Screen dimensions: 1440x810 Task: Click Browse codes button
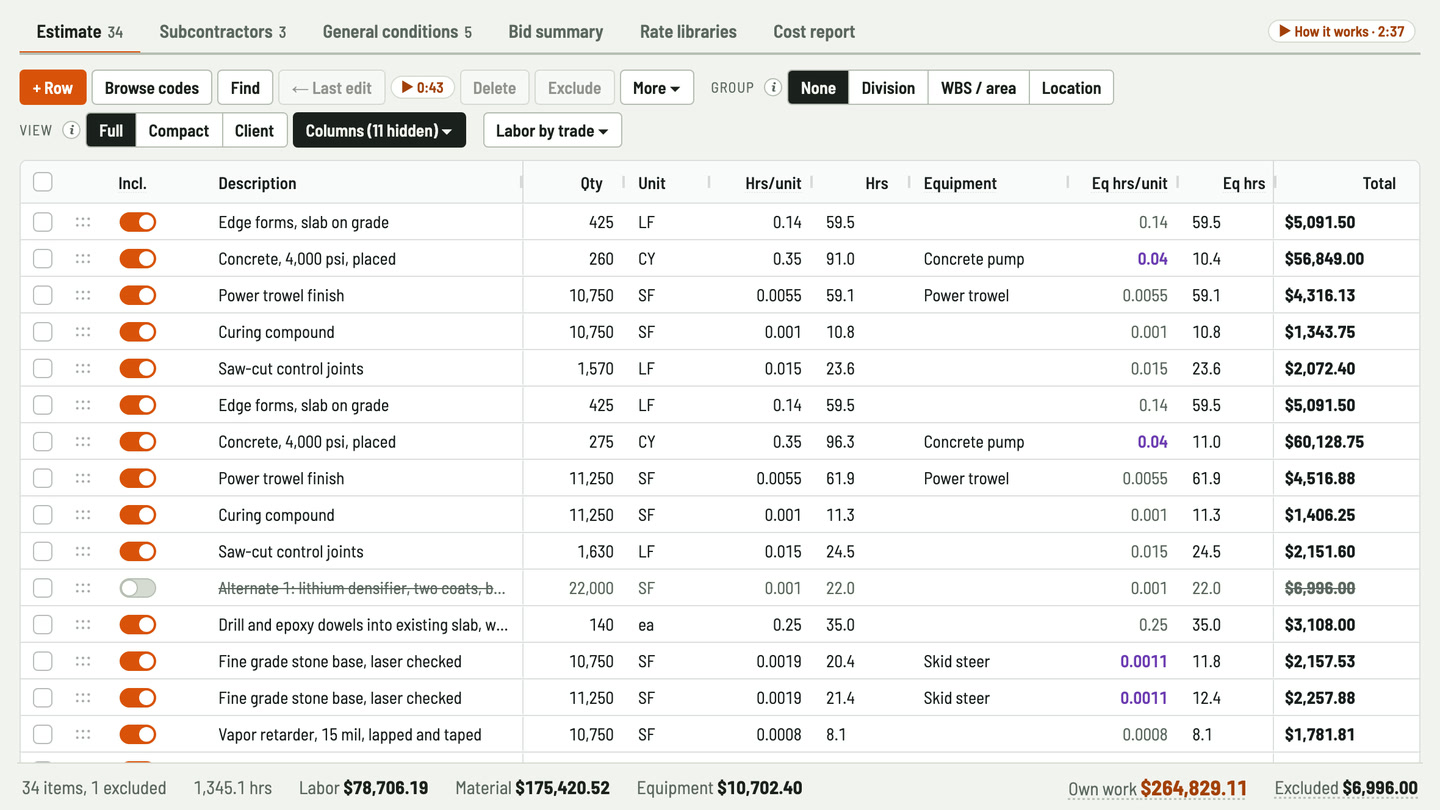[152, 88]
